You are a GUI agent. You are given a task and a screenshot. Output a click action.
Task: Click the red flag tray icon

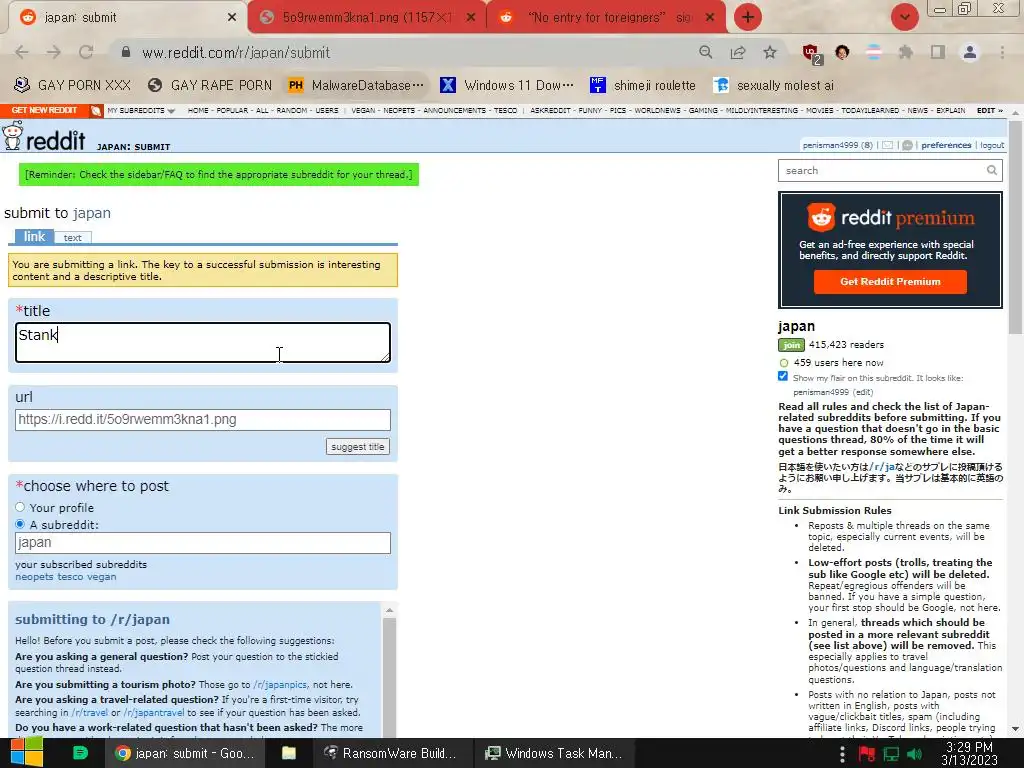(867, 754)
